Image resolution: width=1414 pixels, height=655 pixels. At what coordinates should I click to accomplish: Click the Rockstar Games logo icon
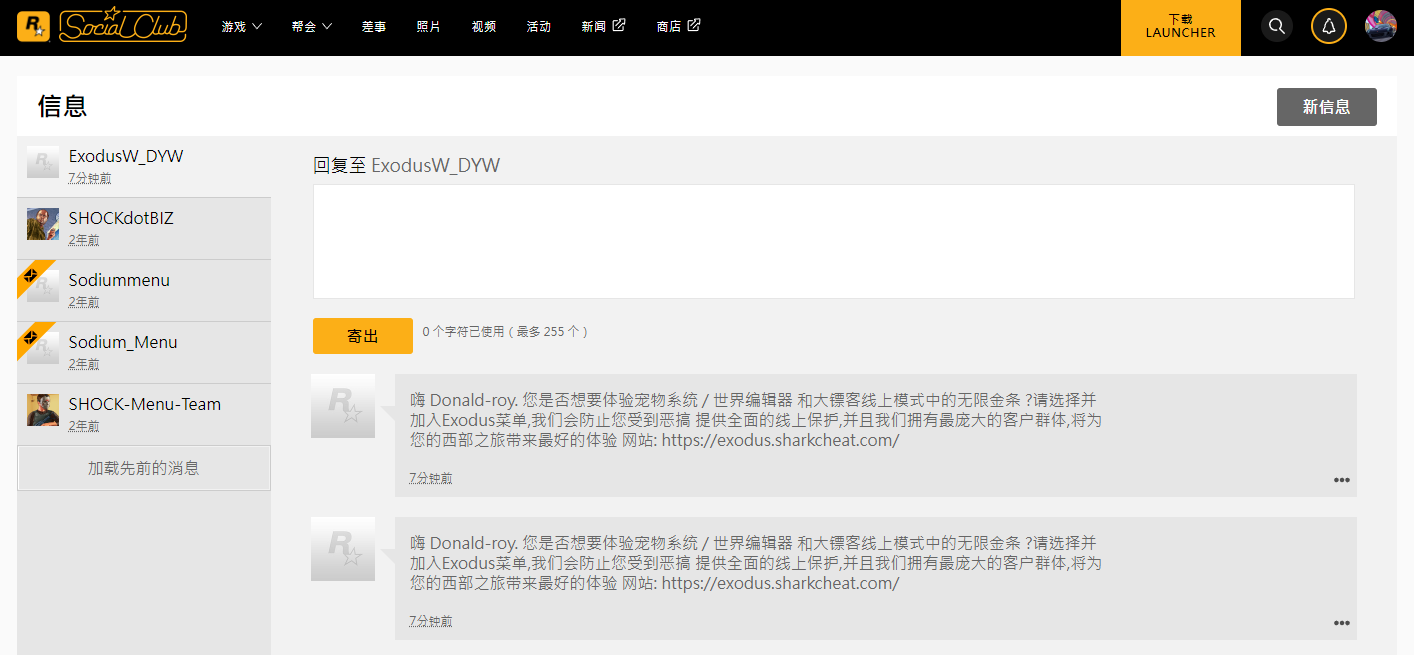(x=33, y=27)
